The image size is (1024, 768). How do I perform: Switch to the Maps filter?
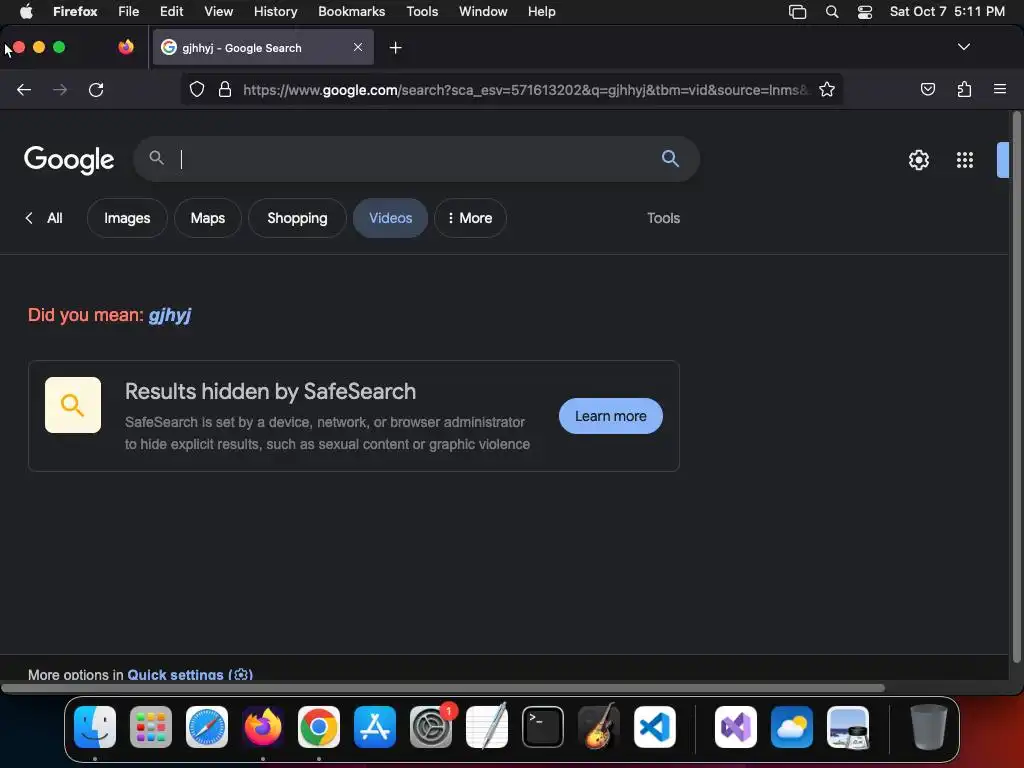pyautogui.click(x=208, y=218)
